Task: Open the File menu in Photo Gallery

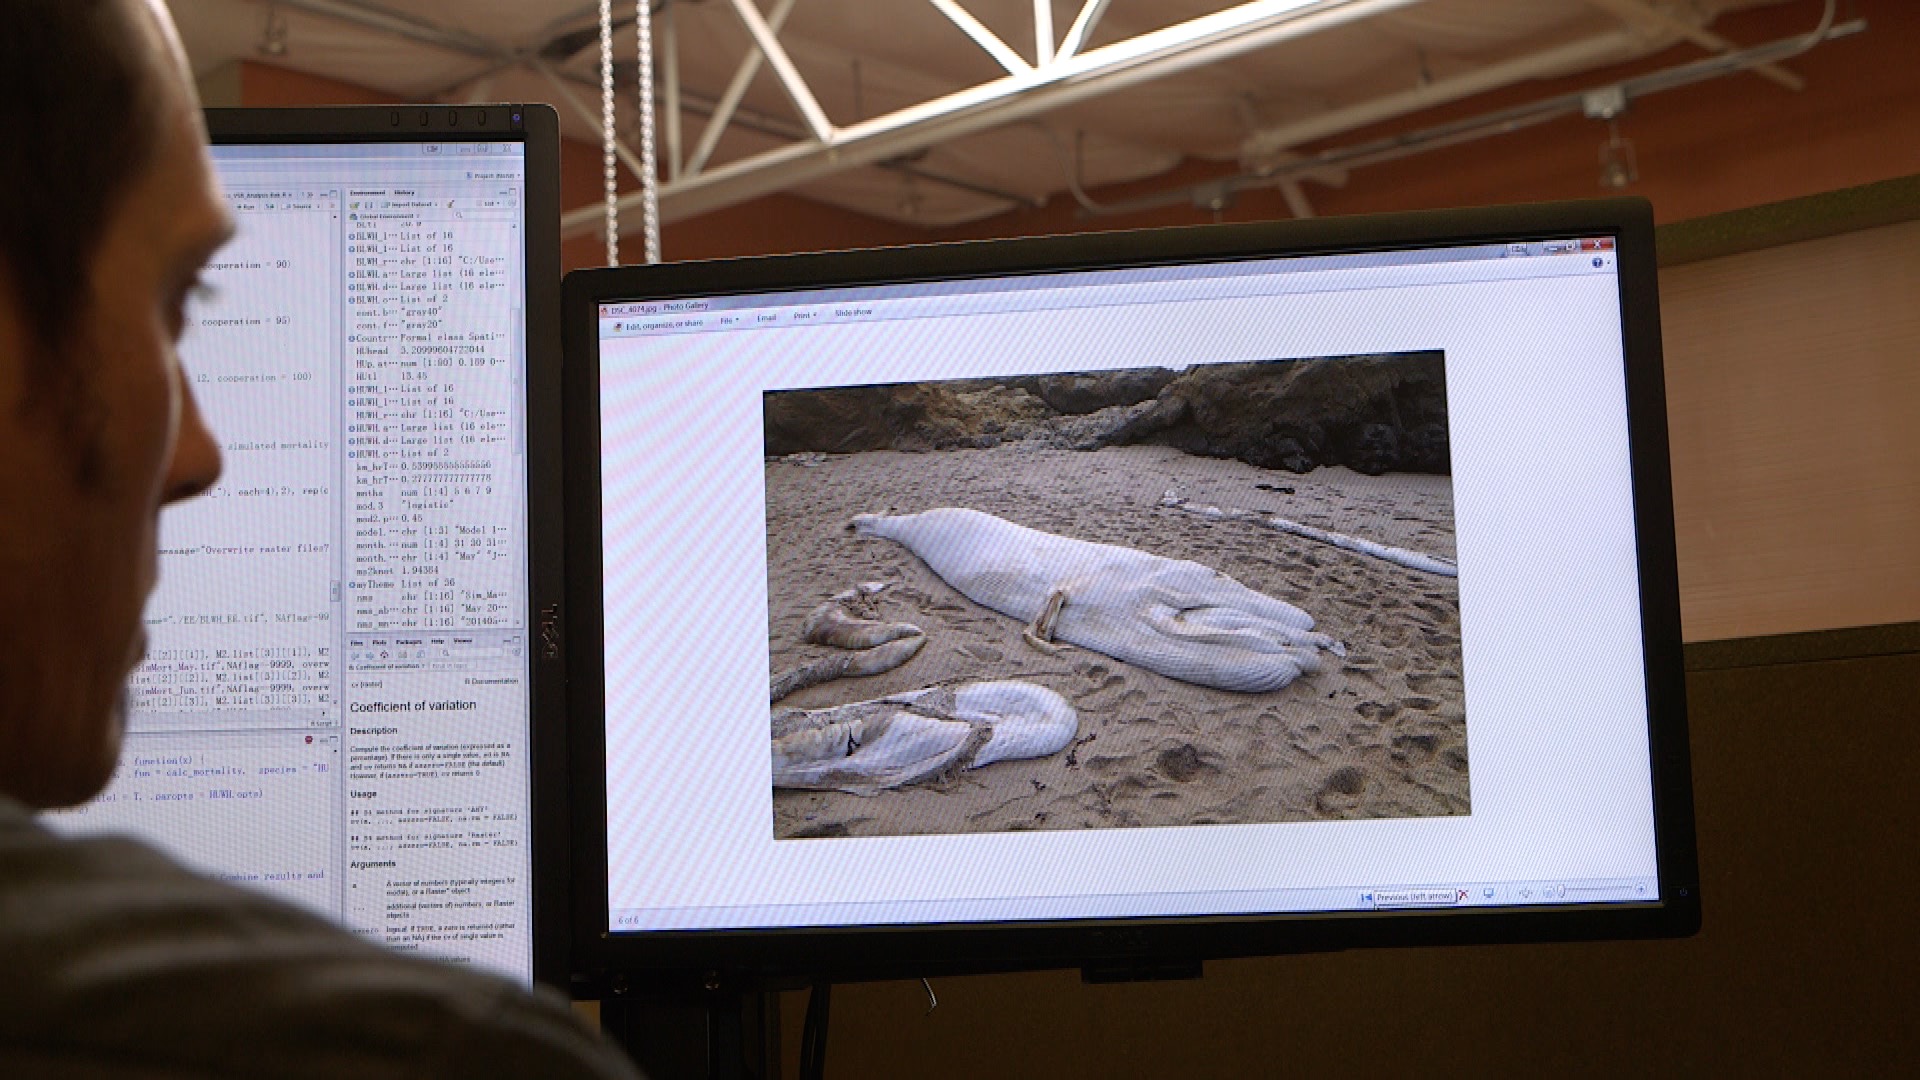Action: (x=728, y=320)
